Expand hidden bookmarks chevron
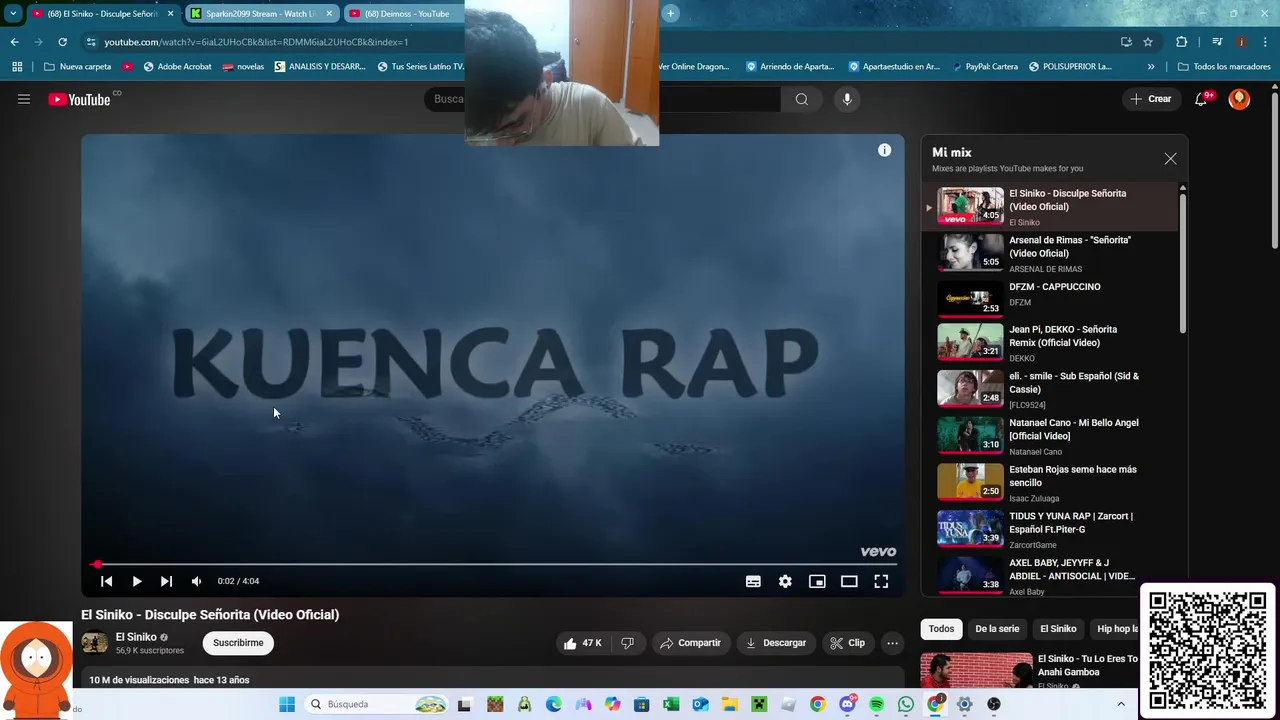 1151,67
